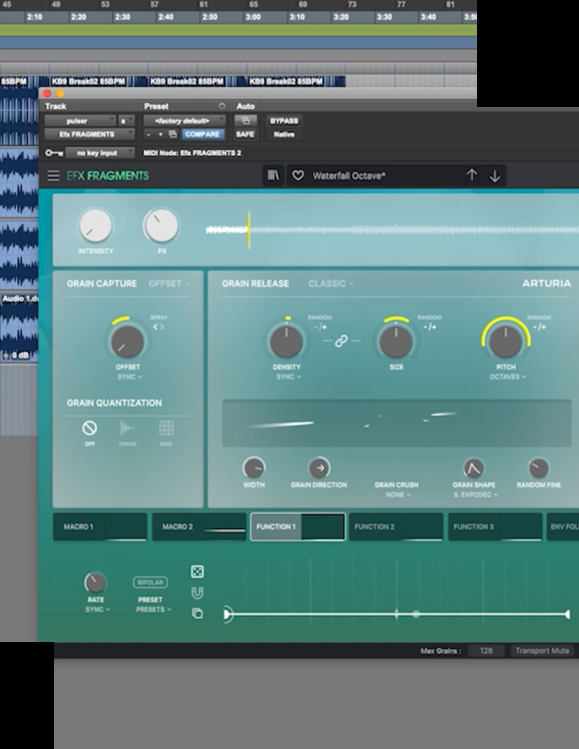Click the plugin automation enable icon
579x749 pixels.
click(x=246, y=121)
